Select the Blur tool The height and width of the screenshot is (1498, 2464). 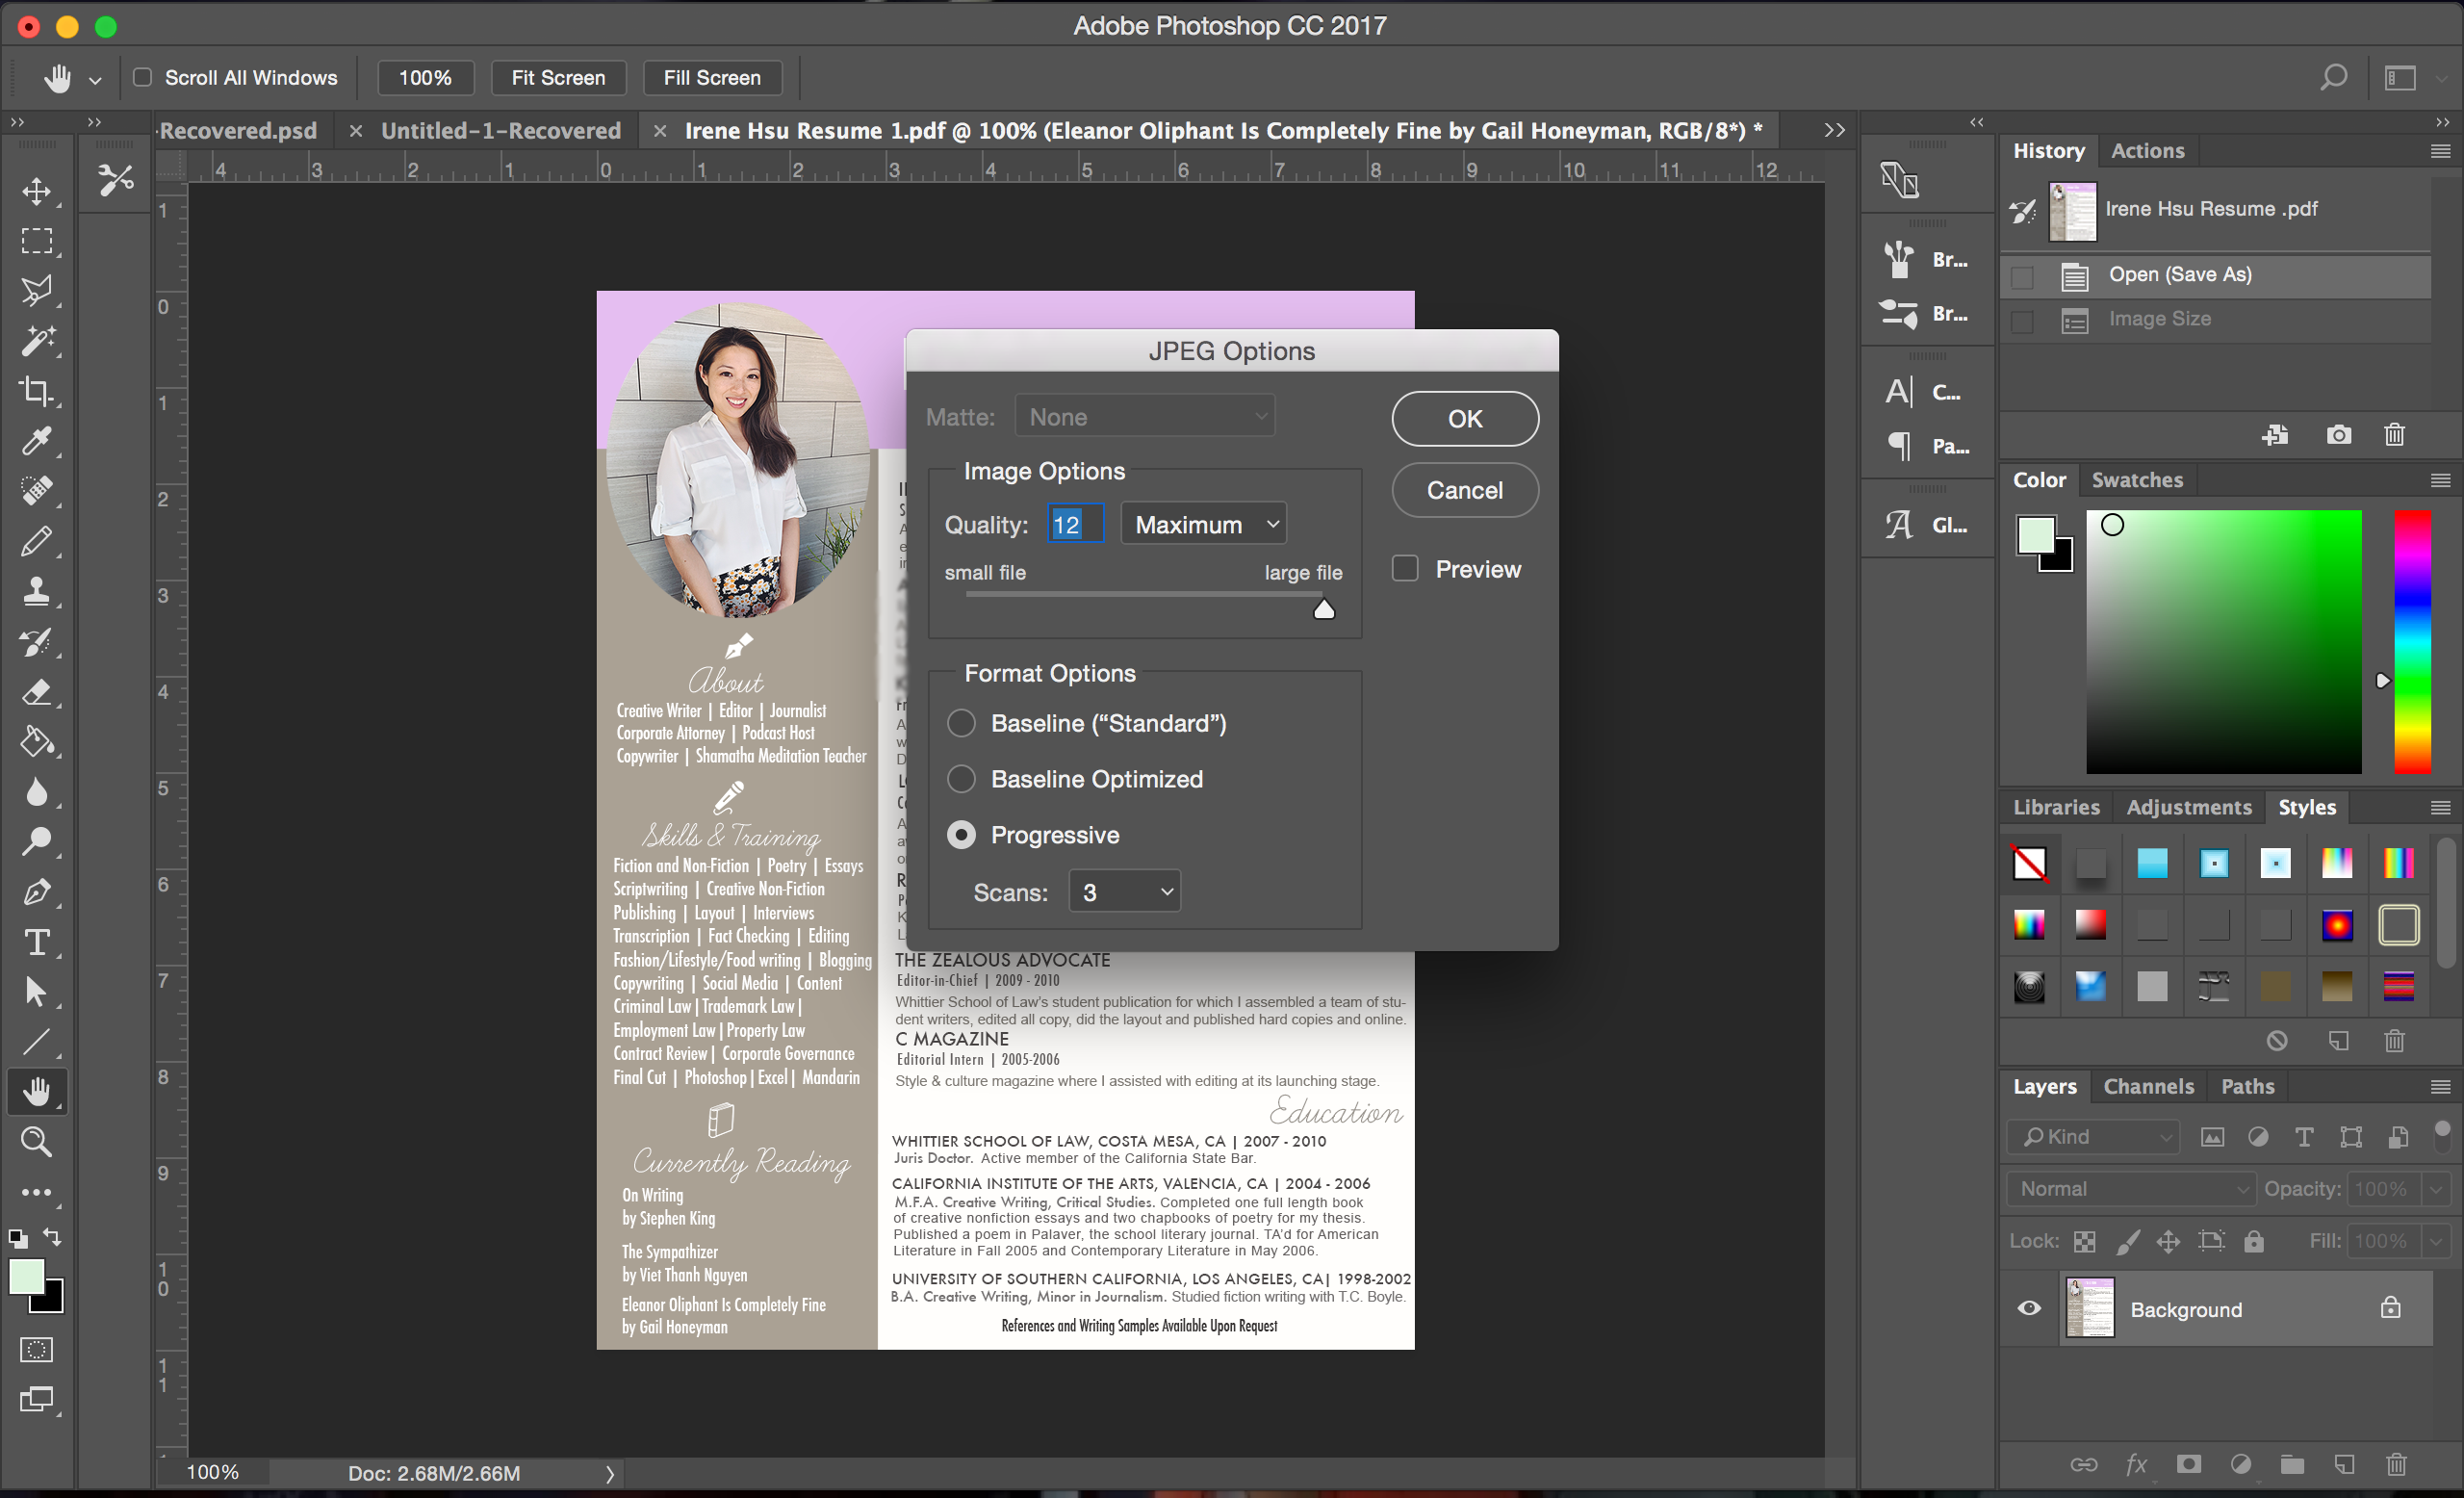click(37, 791)
